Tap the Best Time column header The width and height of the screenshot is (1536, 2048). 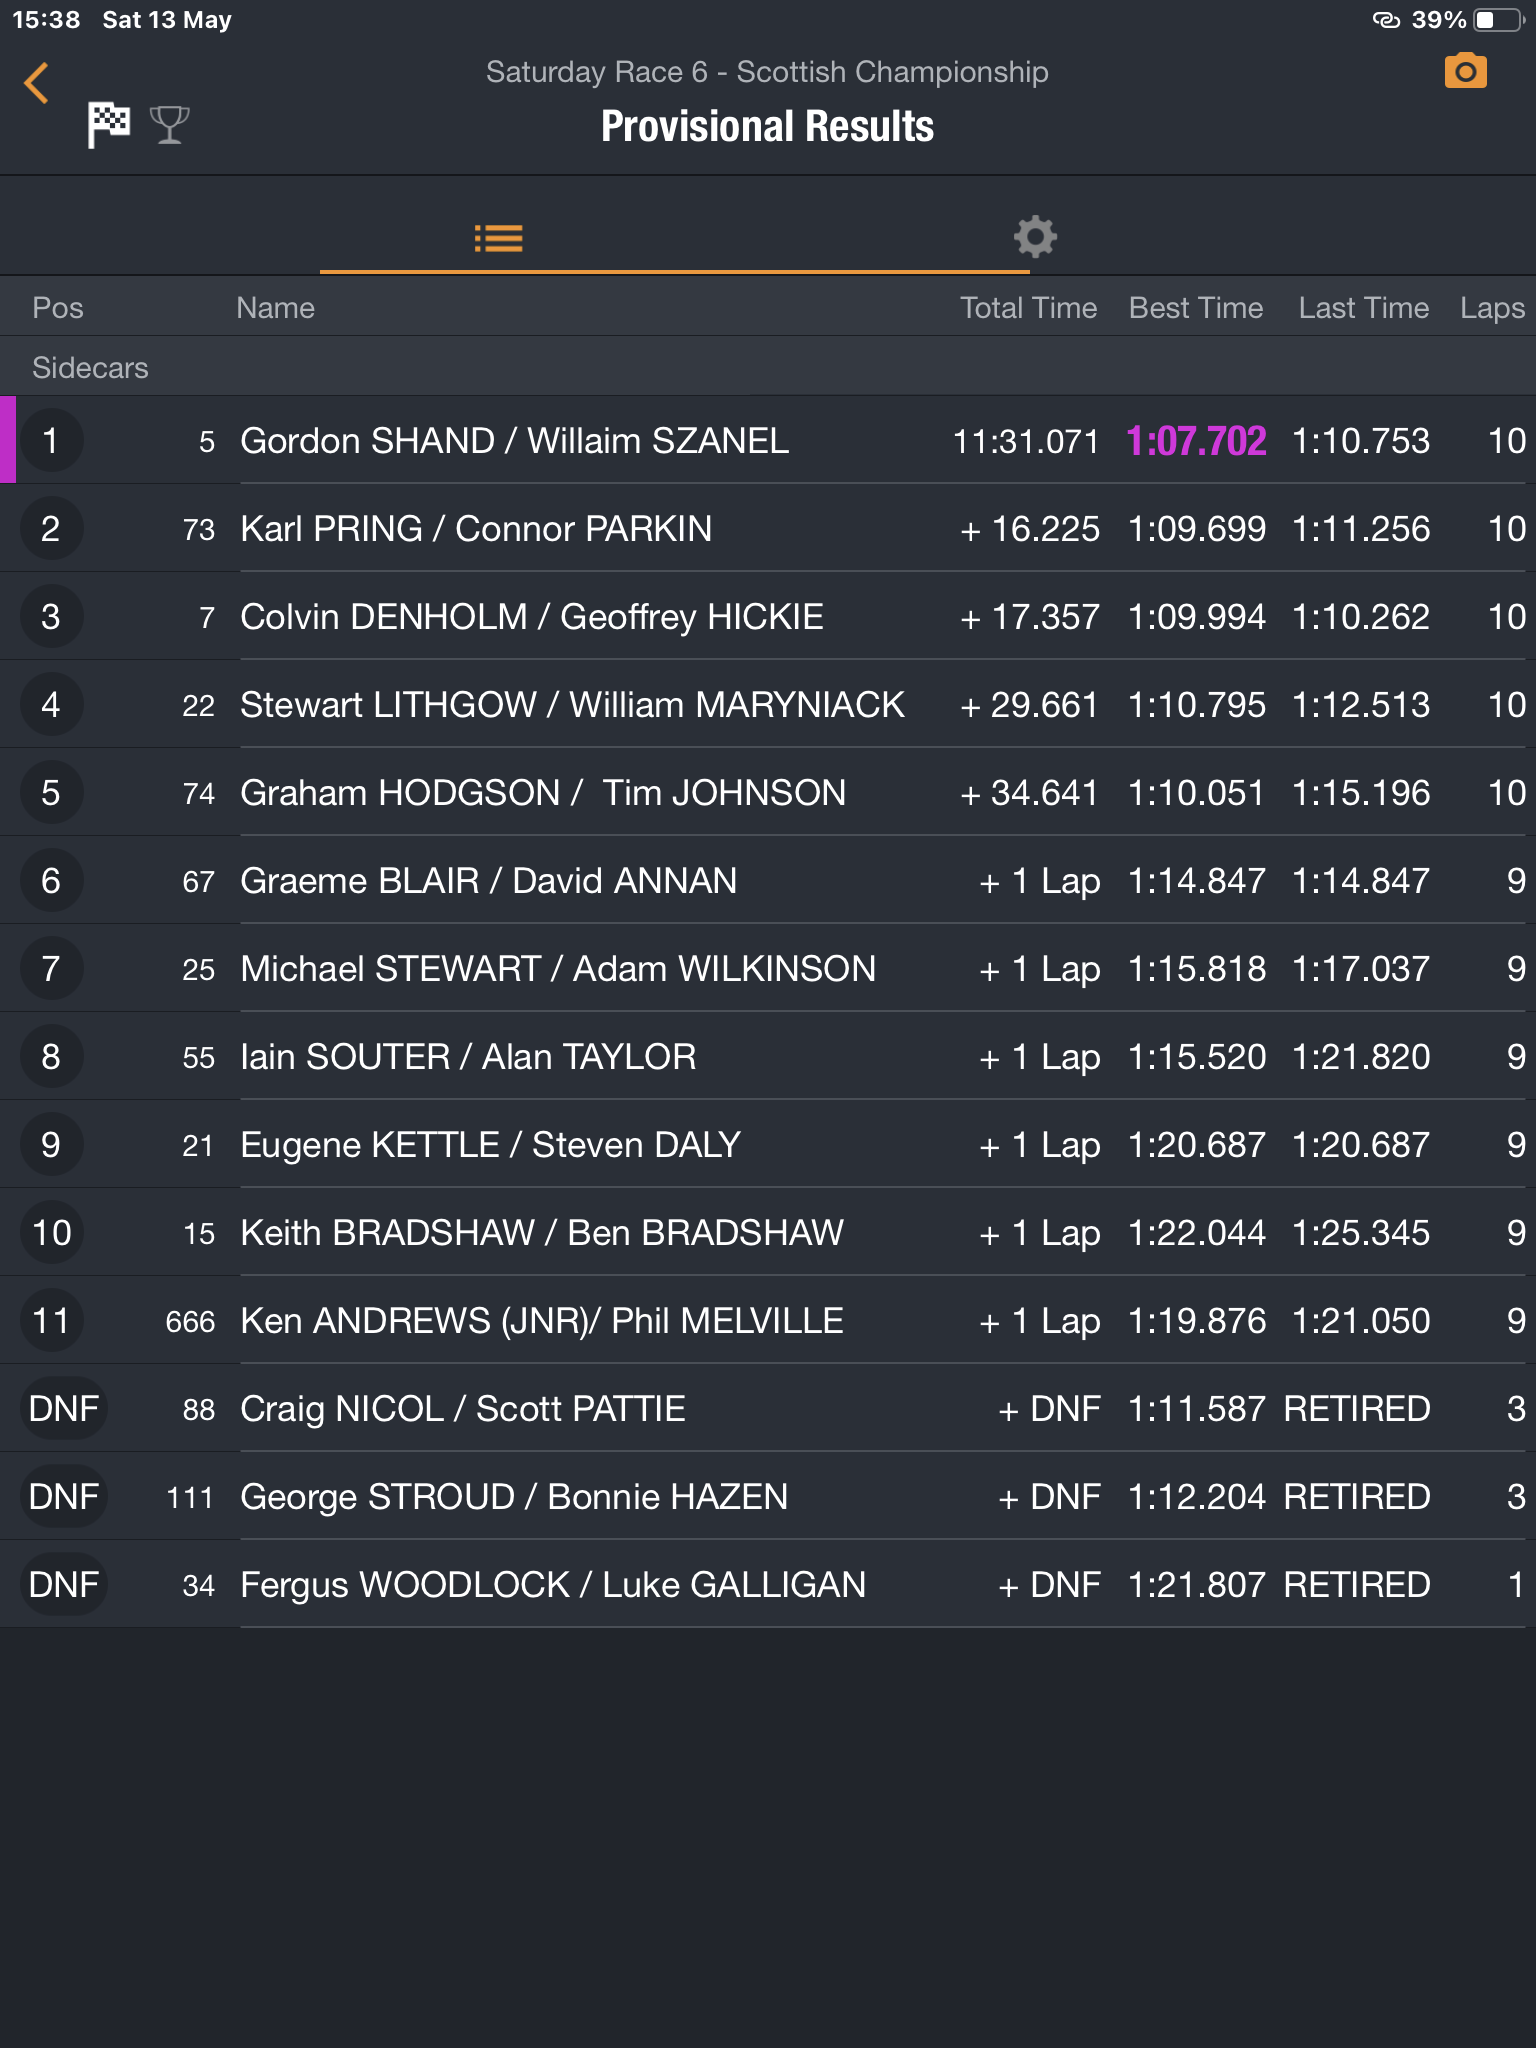(x=1195, y=308)
